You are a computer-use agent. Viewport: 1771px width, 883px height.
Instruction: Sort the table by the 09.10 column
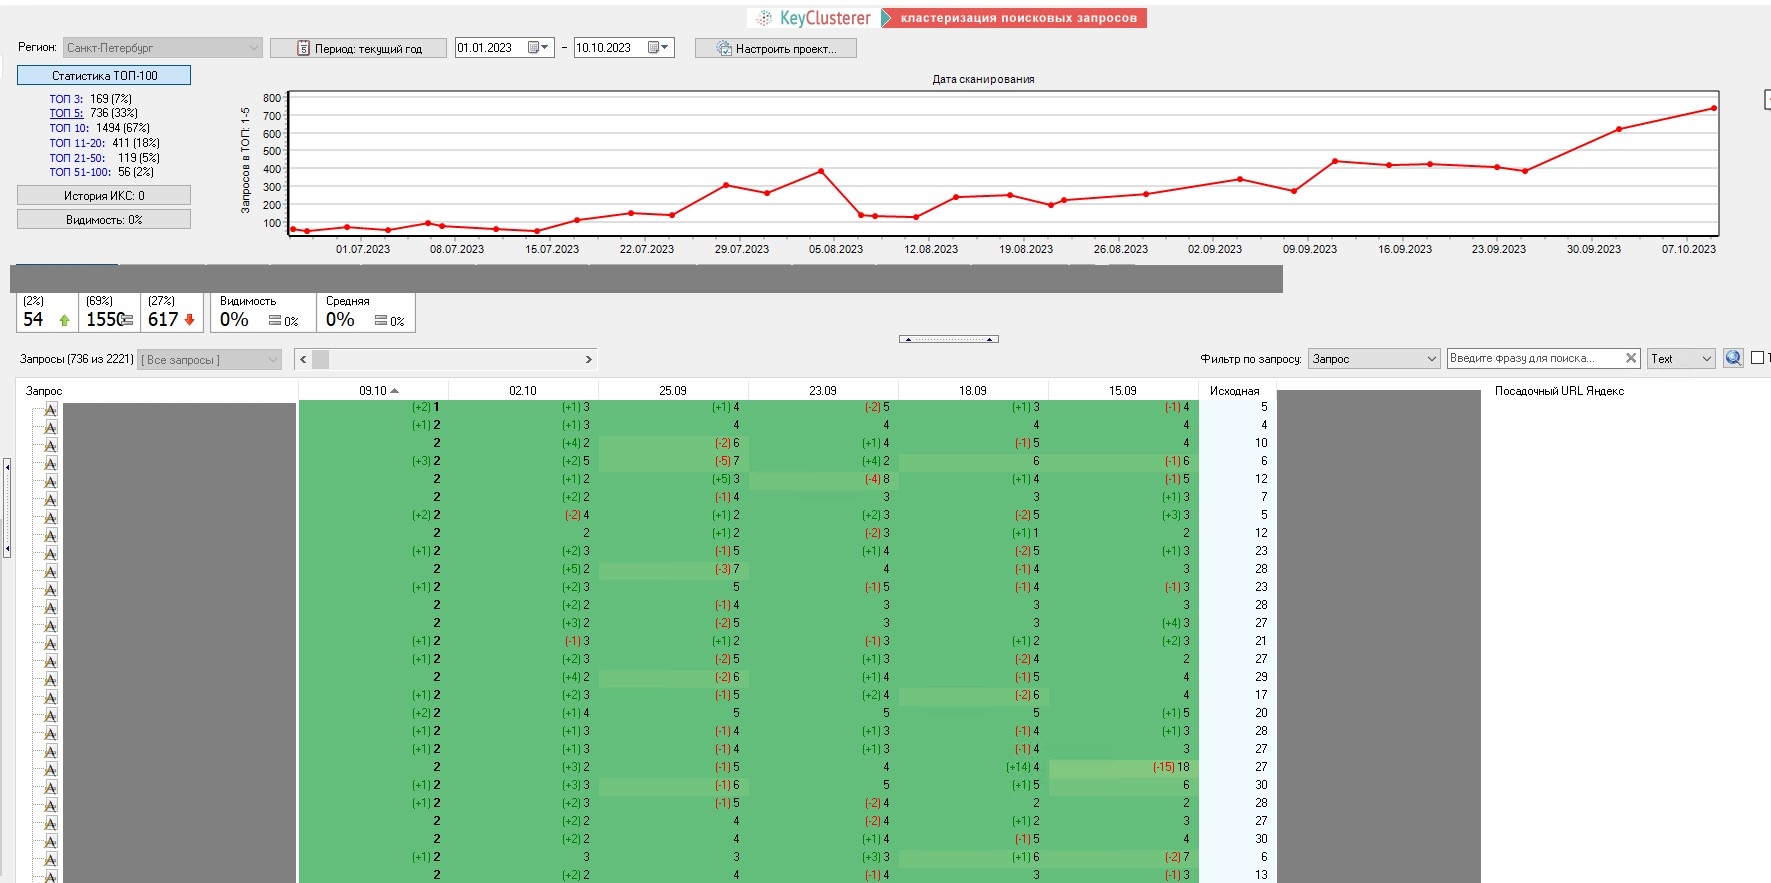(x=374, y=391)
